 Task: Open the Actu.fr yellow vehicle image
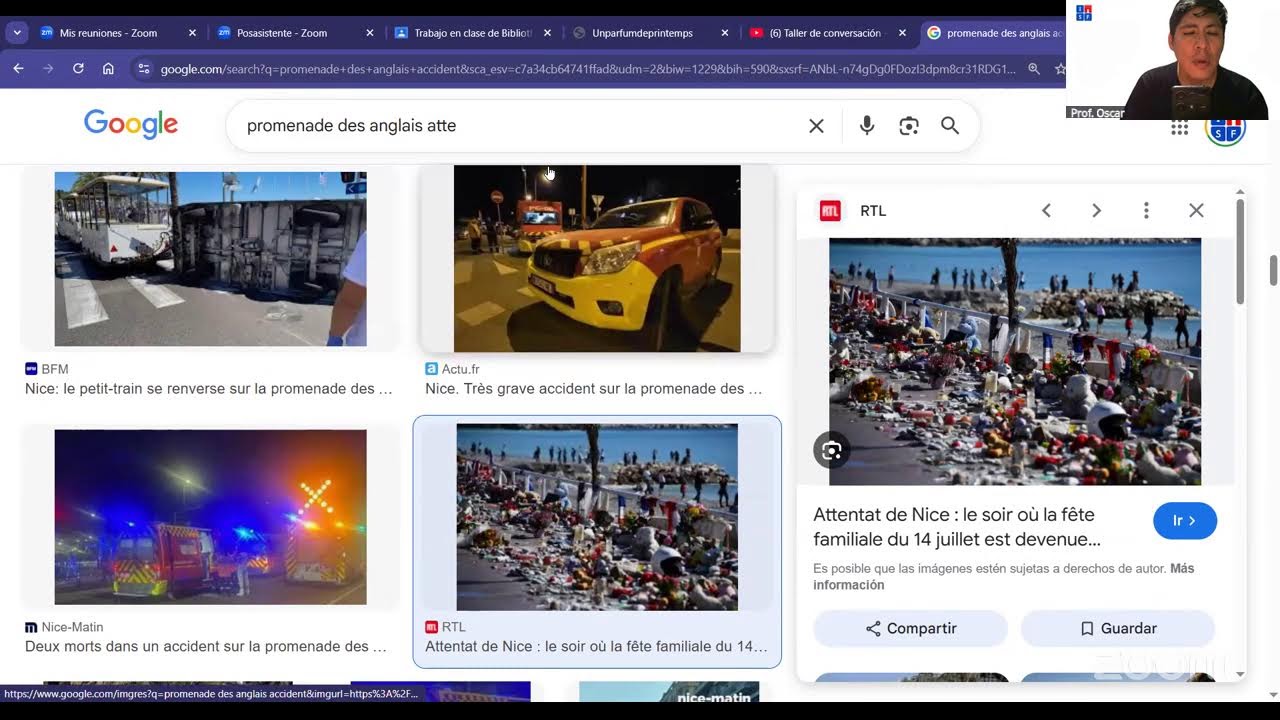click(597, 259)
